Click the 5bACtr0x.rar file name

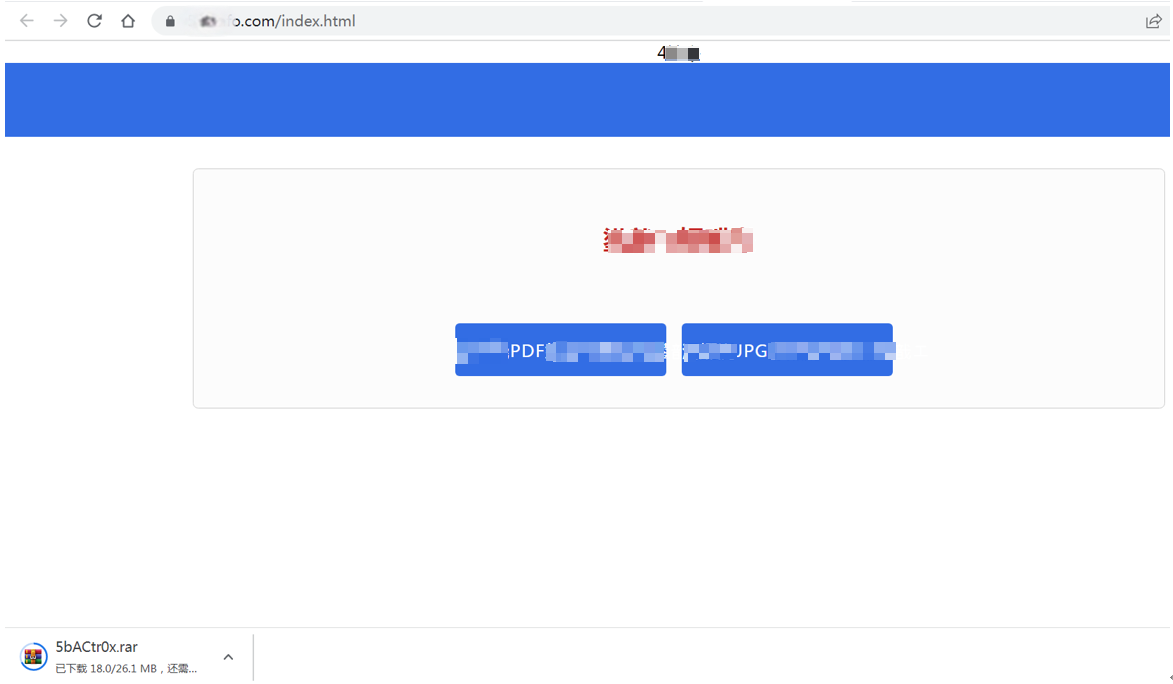click(x=97, y=647)
